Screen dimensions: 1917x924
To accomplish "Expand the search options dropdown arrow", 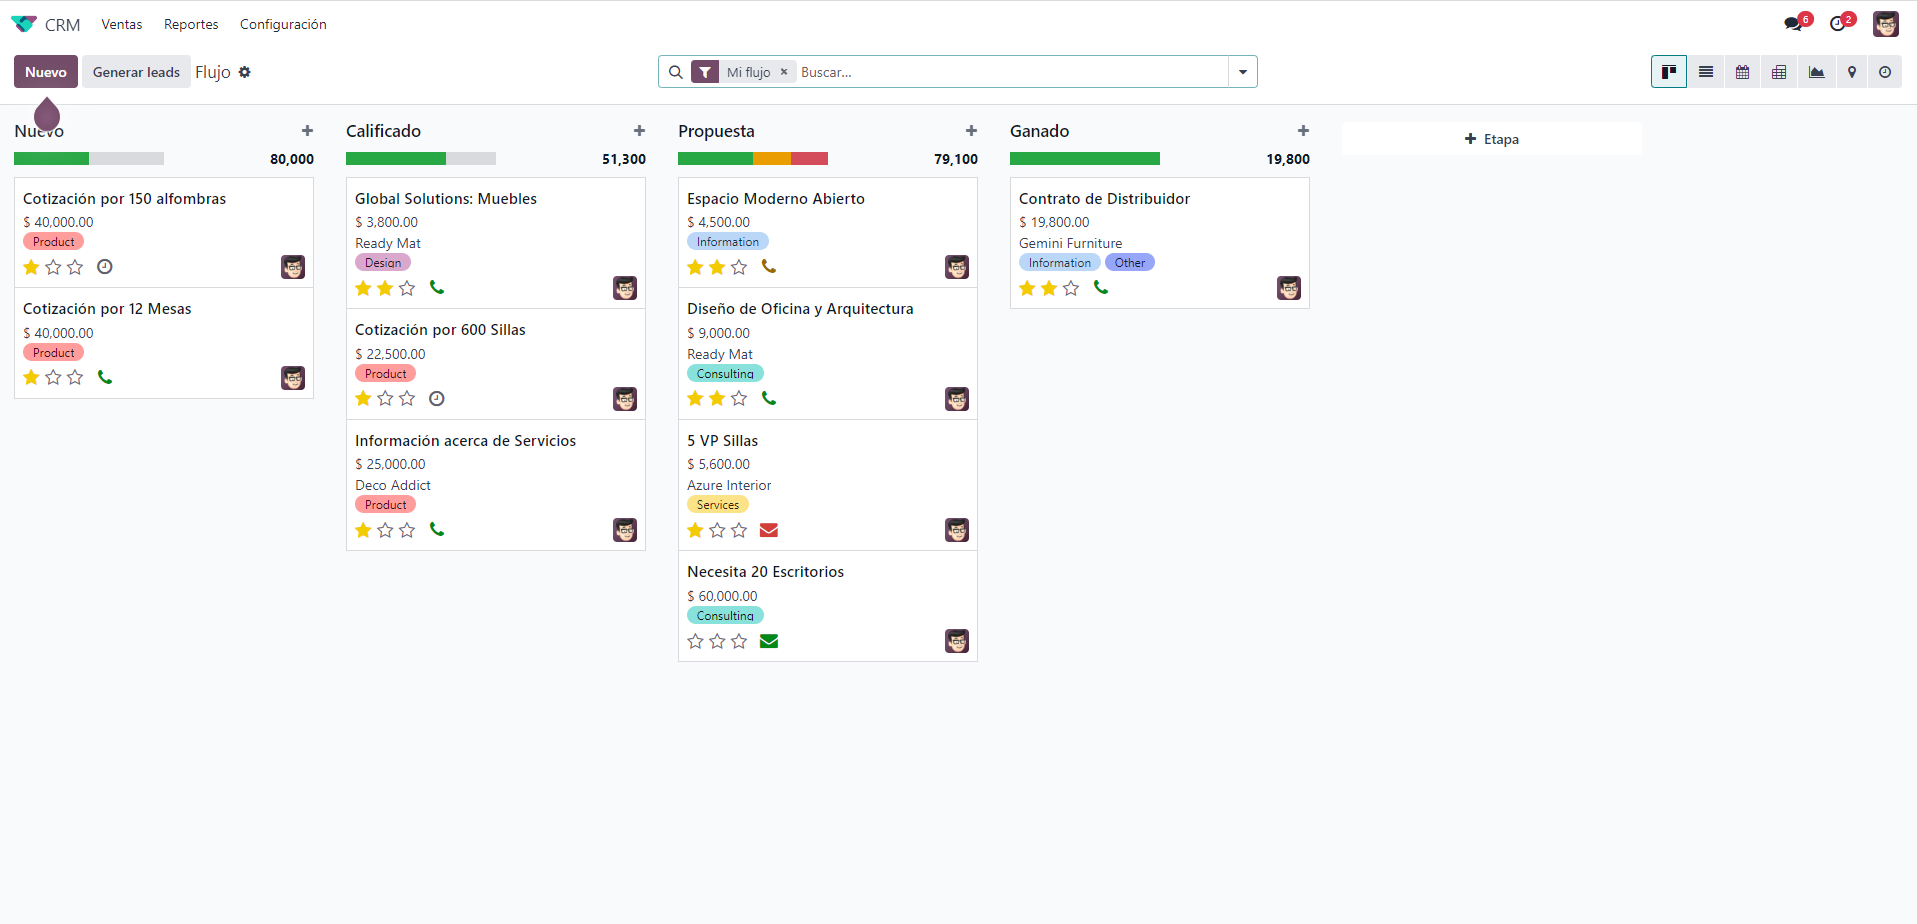I will (1243, 72).
